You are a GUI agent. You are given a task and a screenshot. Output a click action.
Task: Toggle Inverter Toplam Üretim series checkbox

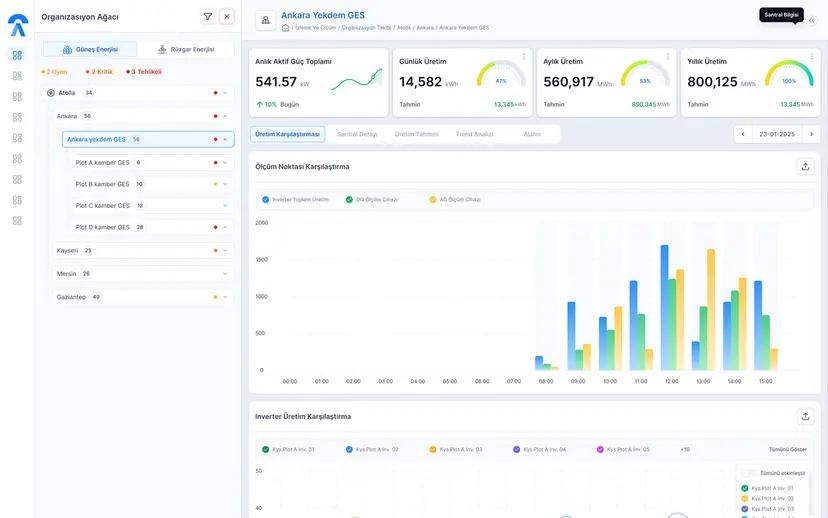coord(266,200)
